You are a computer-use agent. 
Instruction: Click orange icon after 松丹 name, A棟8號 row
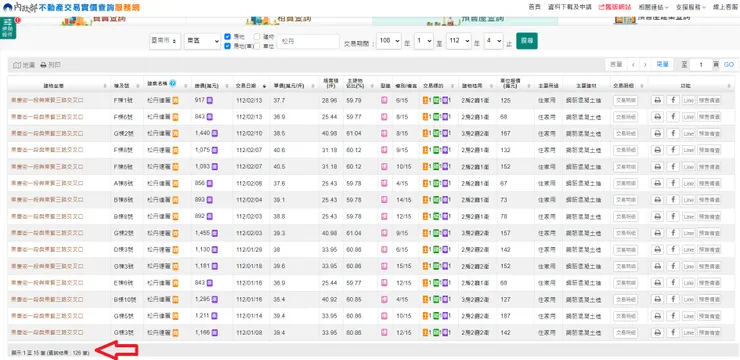click(x=176, y=183)
